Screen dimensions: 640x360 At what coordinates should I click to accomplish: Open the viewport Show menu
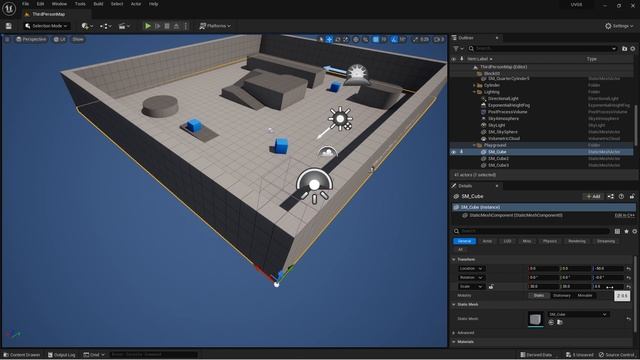[x=78, y=39]
